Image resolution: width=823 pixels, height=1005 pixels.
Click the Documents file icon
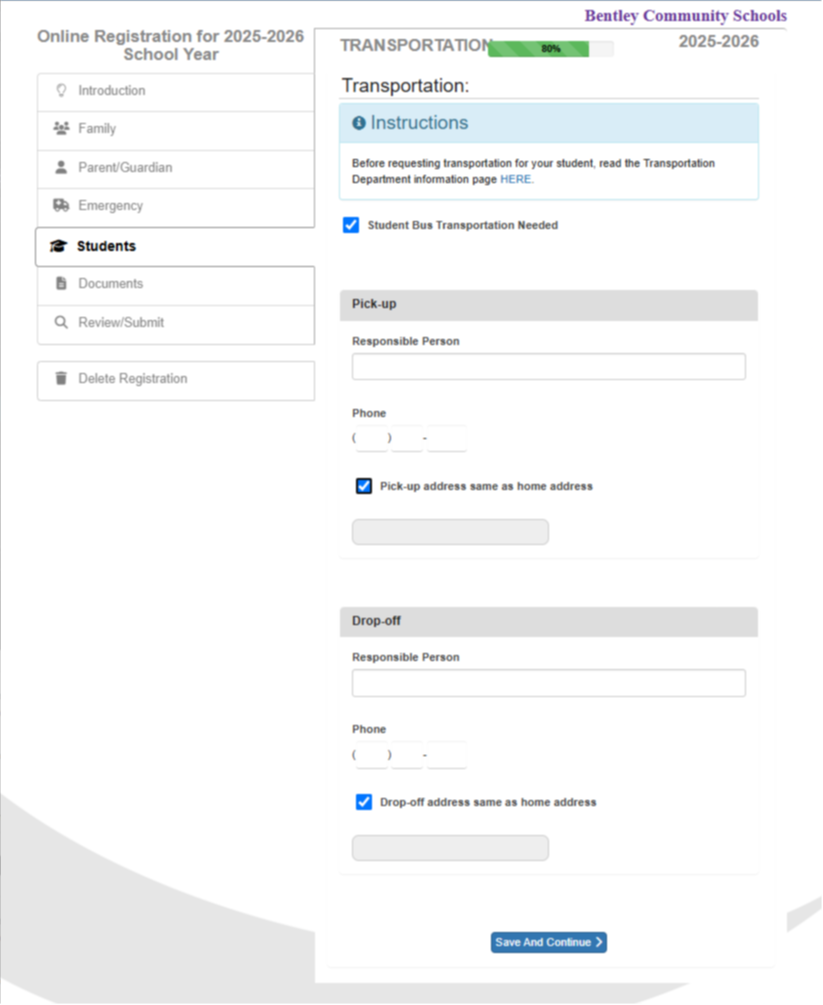(61, 283)
